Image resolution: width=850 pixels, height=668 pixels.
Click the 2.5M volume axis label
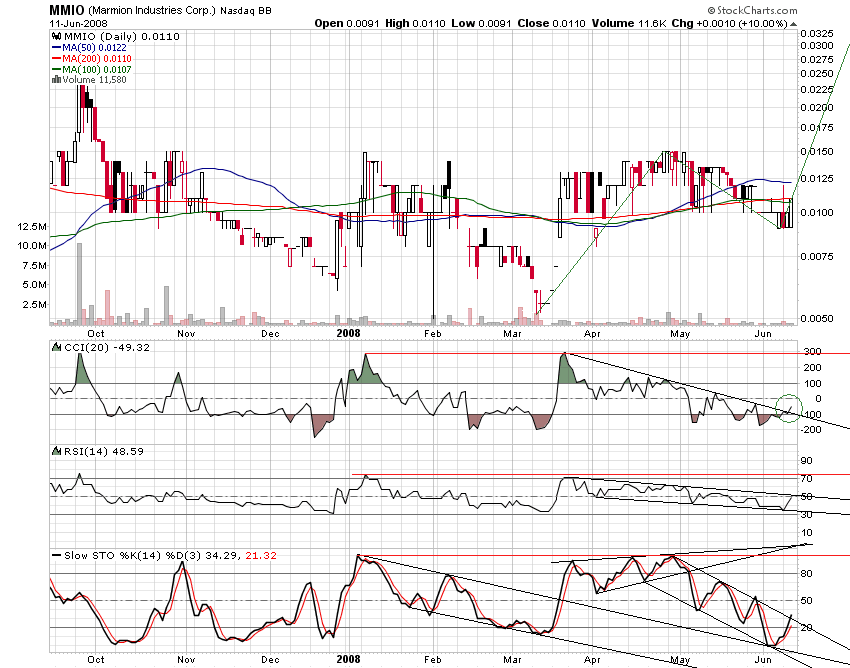pyautogui.click(x=35, y=304)
